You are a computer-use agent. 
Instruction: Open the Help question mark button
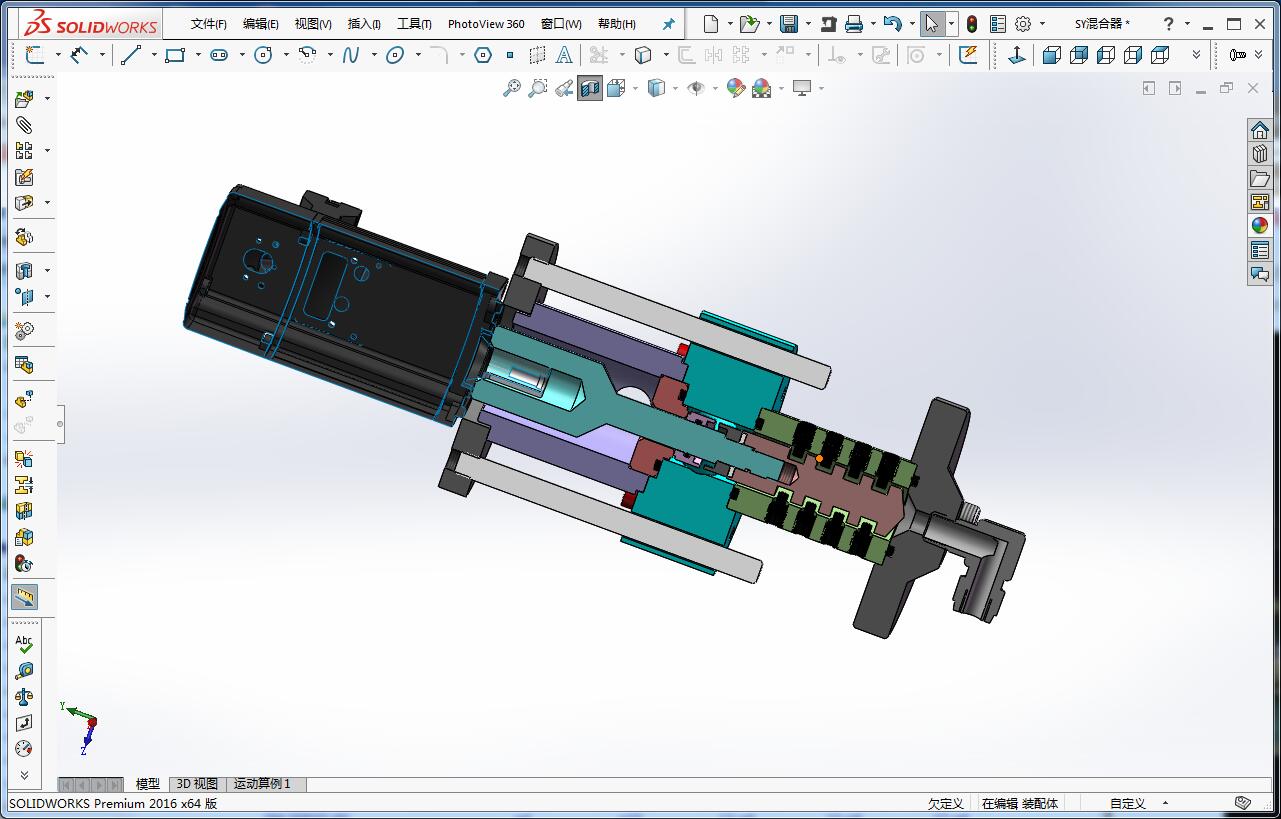click(1169, 24)
